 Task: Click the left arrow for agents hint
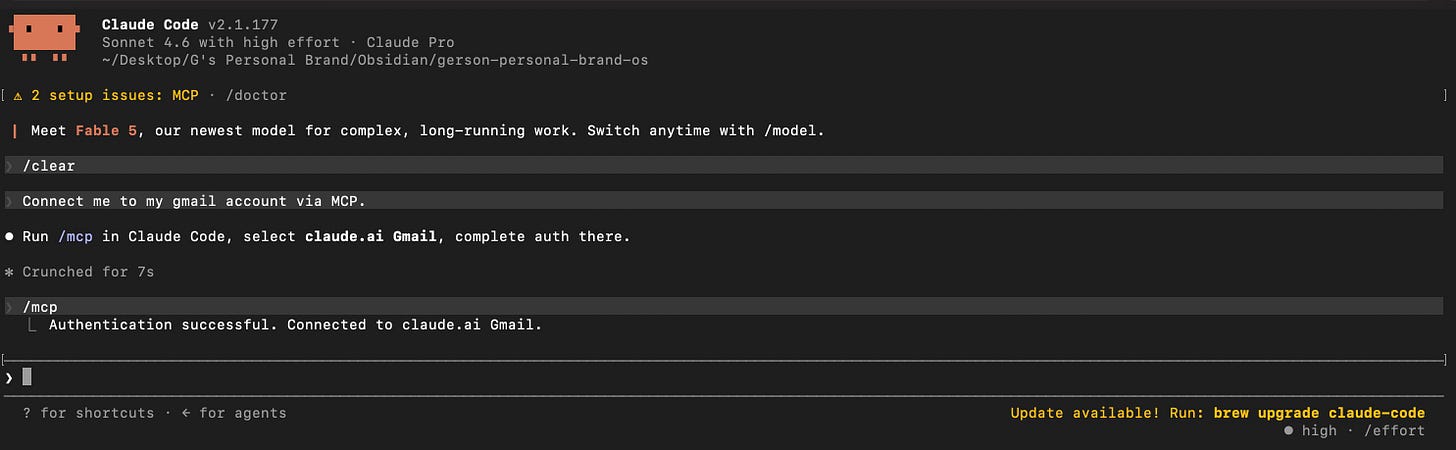(187, 413)
